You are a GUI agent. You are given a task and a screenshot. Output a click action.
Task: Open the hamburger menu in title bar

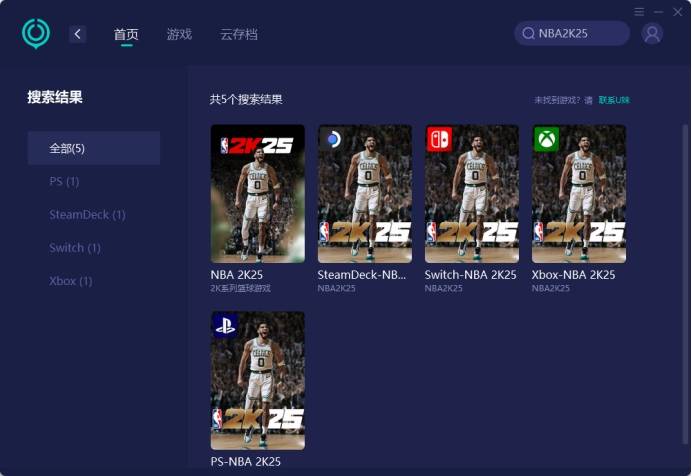639,11
